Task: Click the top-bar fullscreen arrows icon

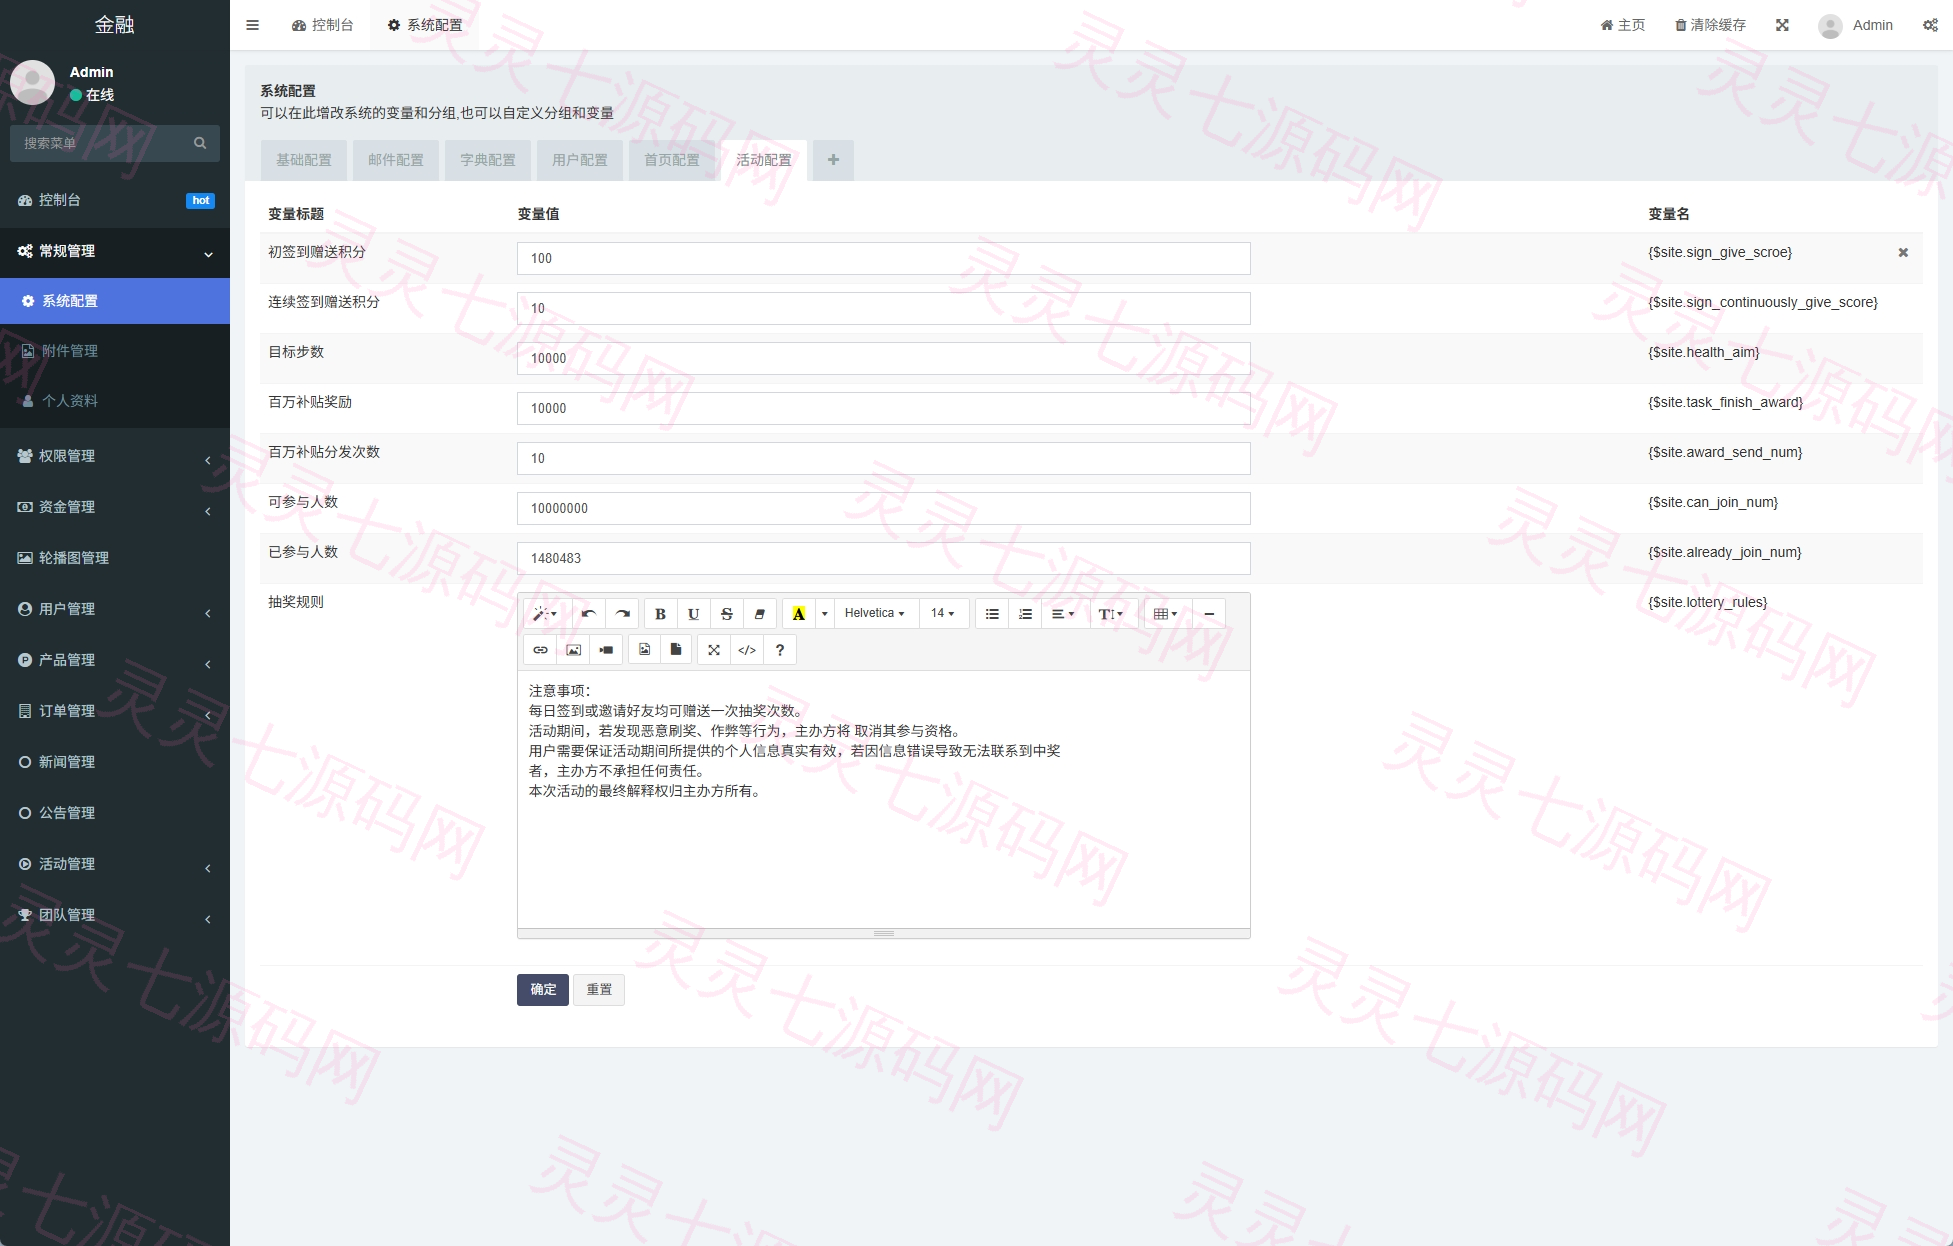Action: point(1782,25)
